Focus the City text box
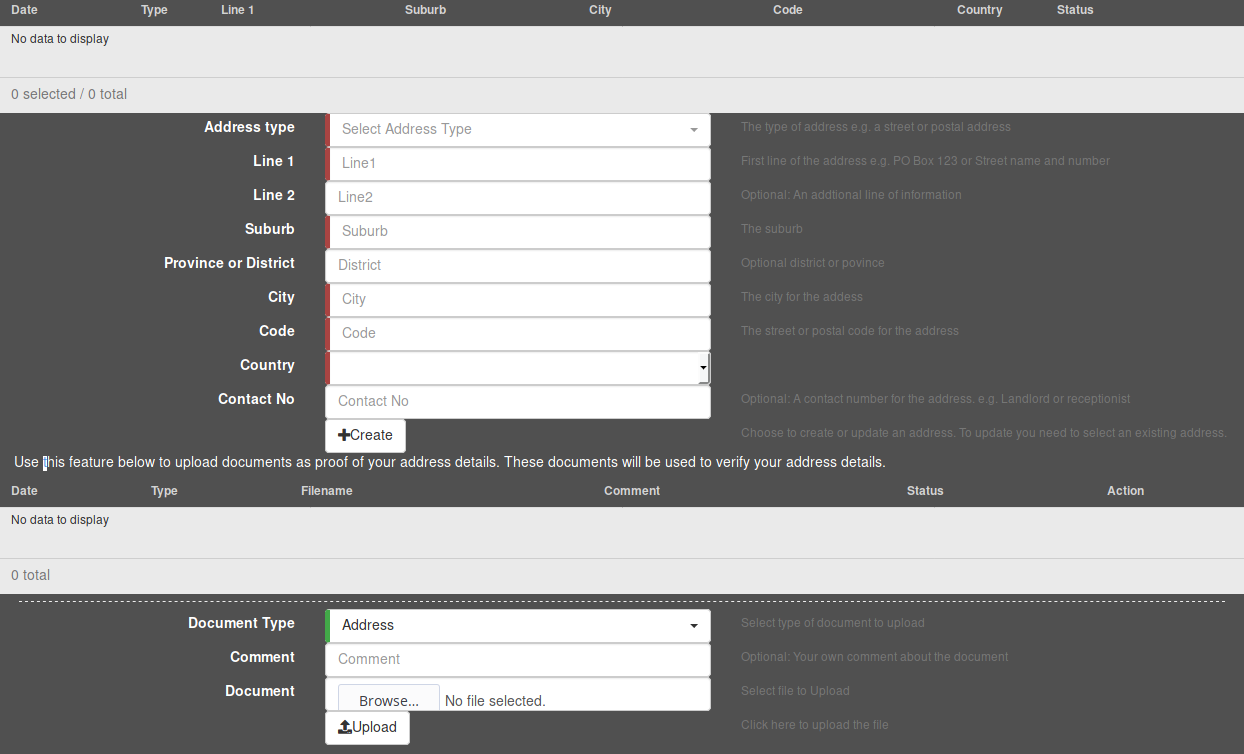The width and height of the screenshot is (1244, 754). (518, 299)
